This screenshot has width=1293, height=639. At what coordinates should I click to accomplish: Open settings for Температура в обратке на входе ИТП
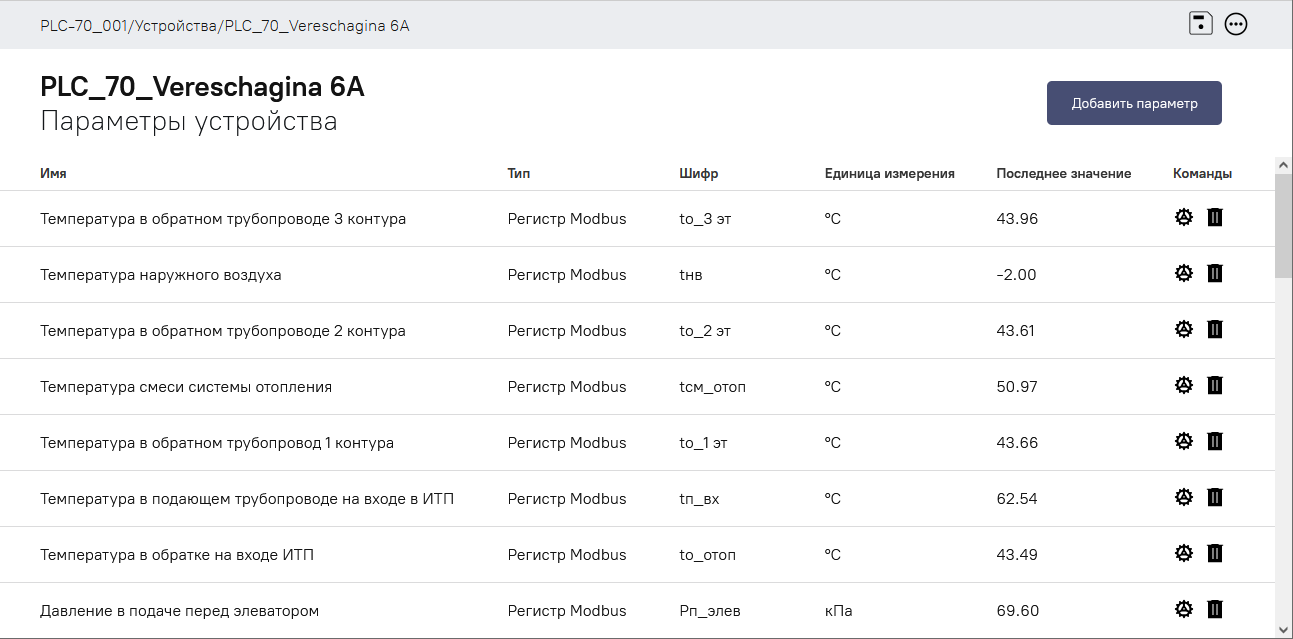[1184, 553]
